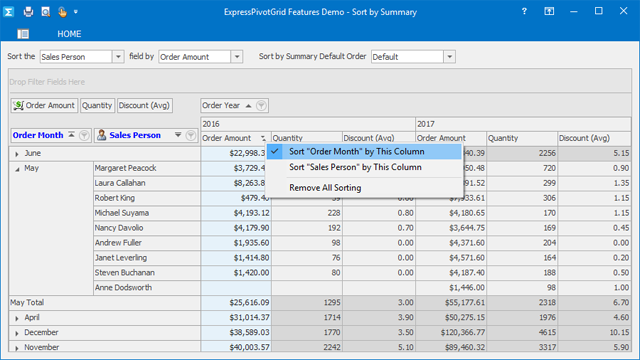
Task: Click the Order Amount data field header
Action: [44, 105]
